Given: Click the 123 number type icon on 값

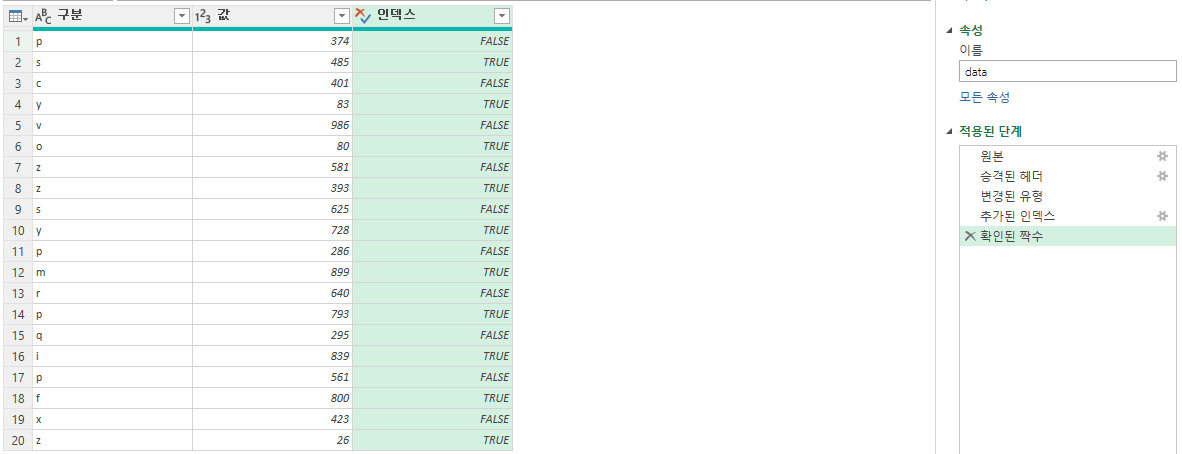Looking at the screenshot, I should [x=203, y=17].
